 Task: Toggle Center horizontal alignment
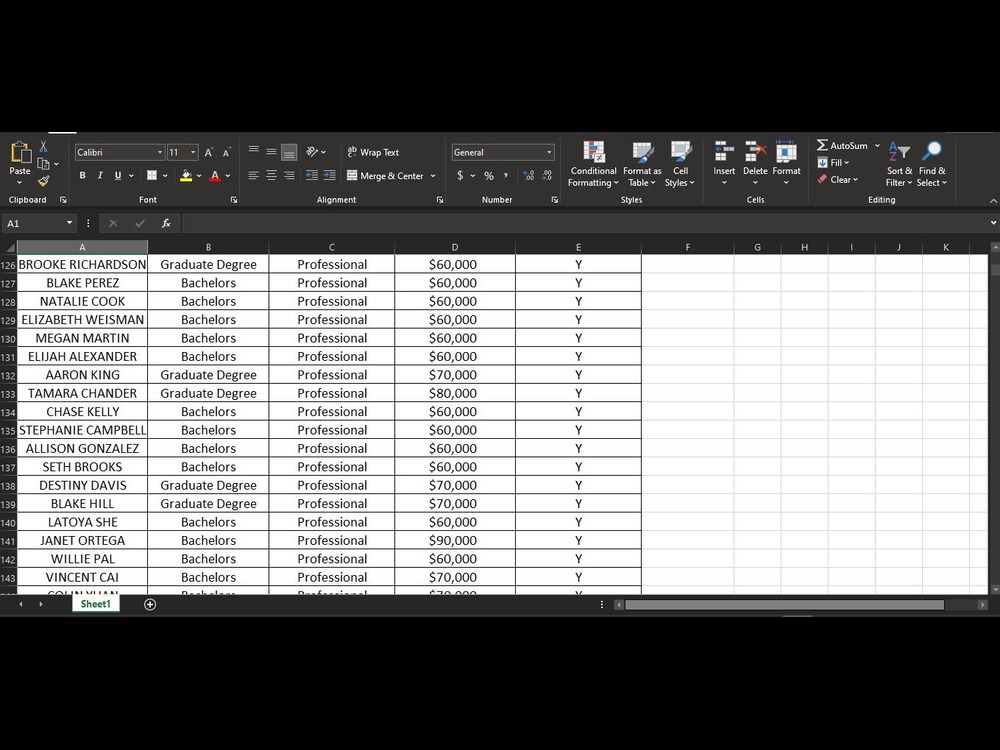point(272,175)
